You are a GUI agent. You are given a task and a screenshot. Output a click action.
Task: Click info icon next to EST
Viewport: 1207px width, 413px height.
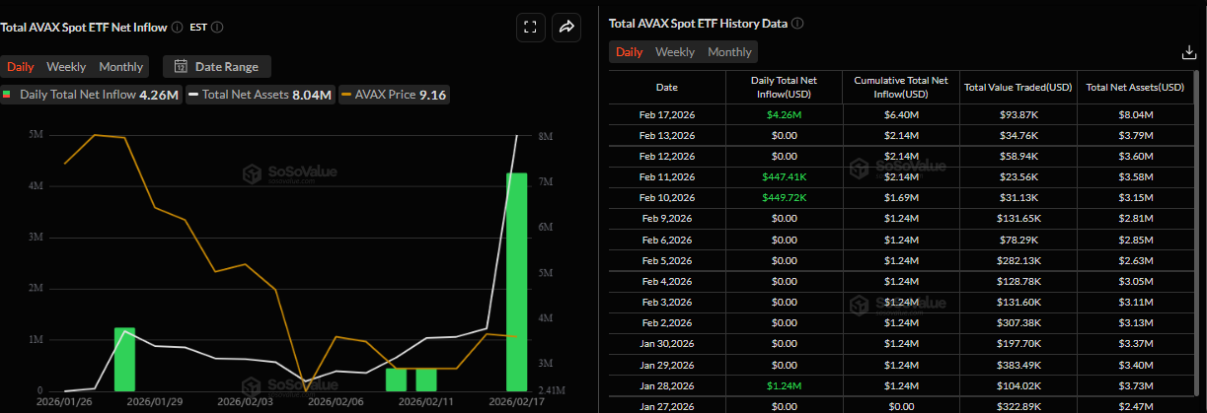(x=217, y=27)
